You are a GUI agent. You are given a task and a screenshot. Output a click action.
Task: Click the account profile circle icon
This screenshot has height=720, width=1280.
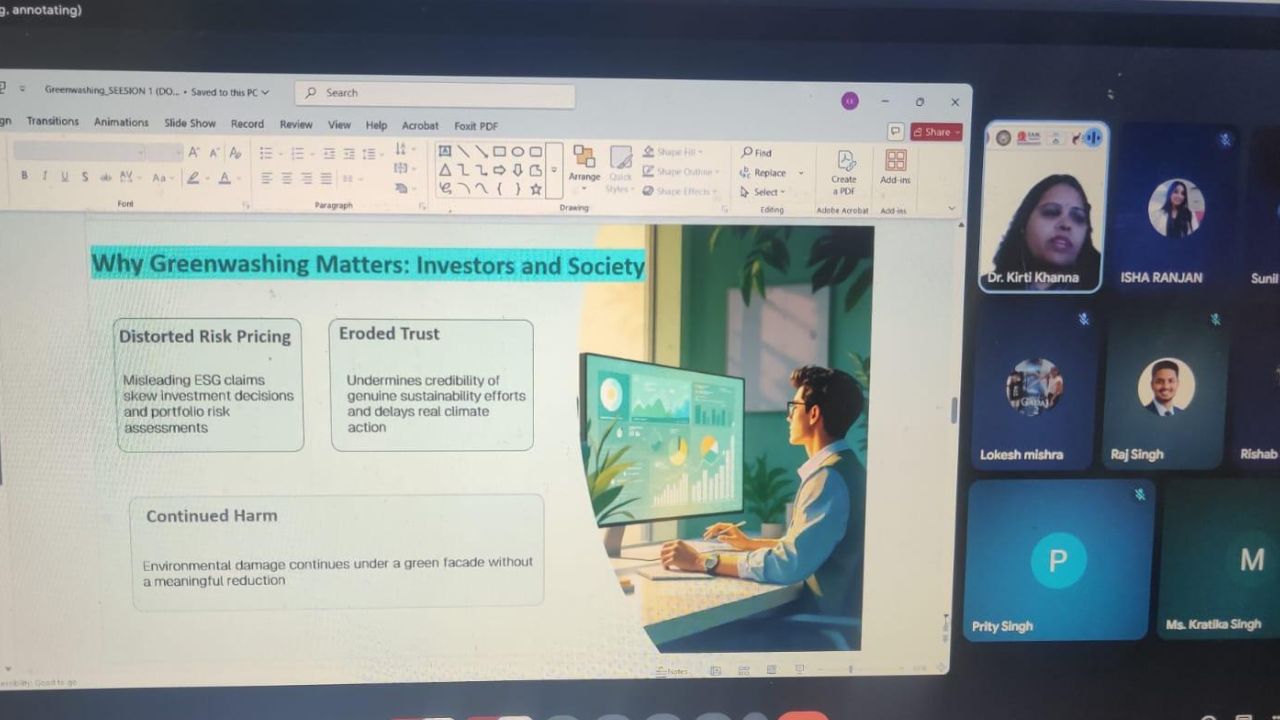(x=850, y=101)
